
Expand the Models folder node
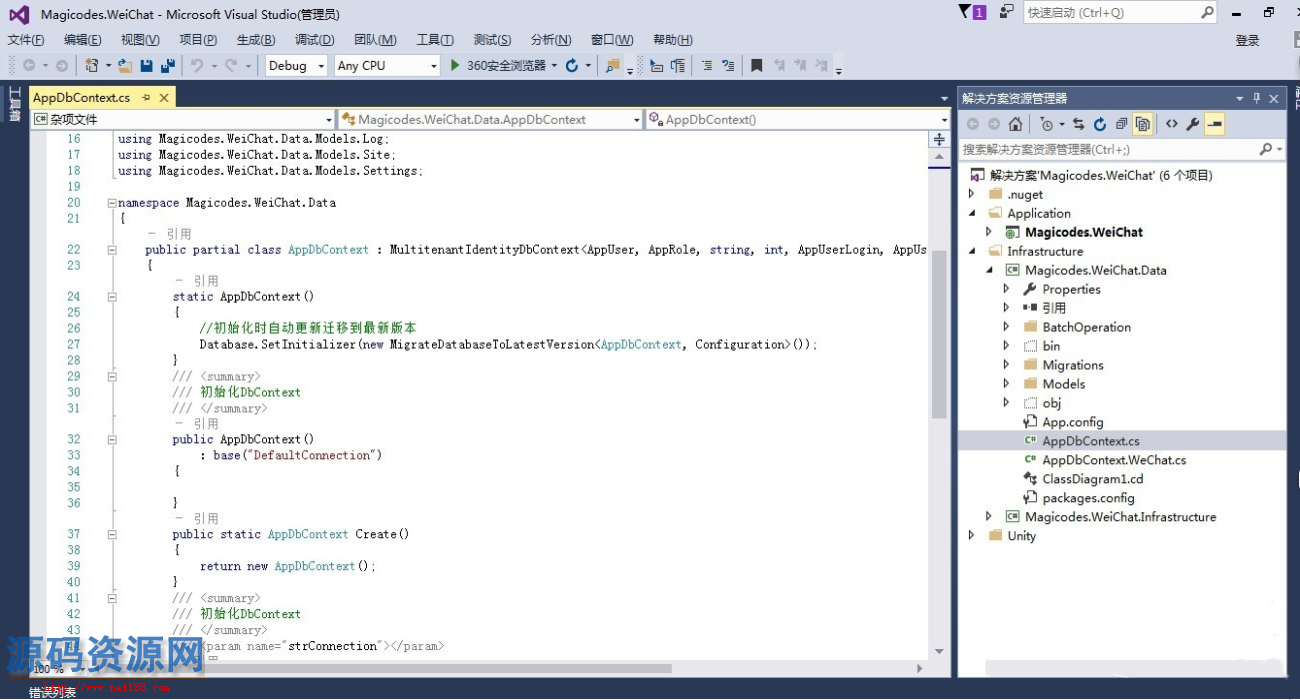click(1007, 384)
